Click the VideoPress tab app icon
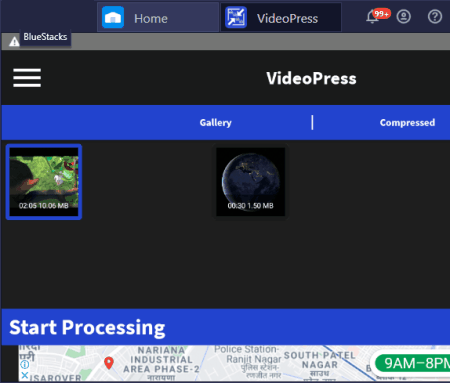This screenshot has width=450, height=383. [x=236, y=17]
